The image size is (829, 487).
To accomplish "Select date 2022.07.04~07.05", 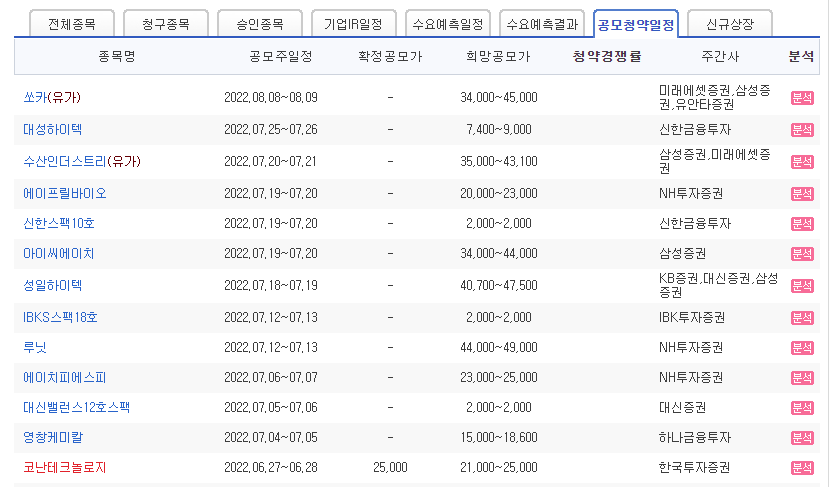I will (x=271, y=438).
